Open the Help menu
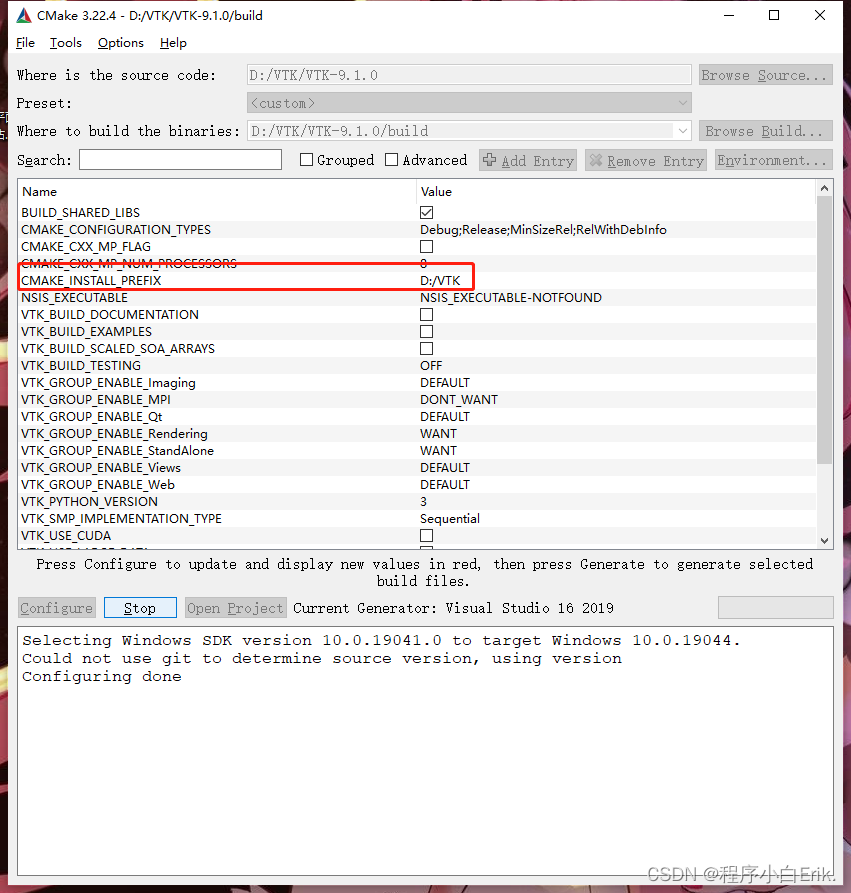 pos(172,43)
